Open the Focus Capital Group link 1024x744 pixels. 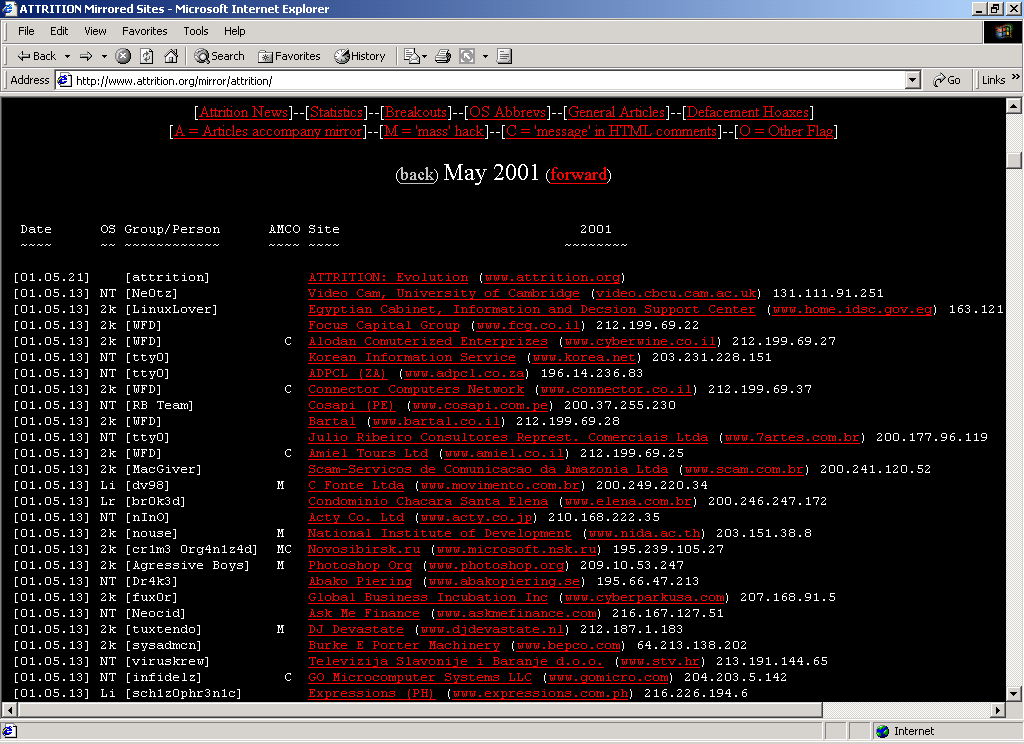click(384, 325)
